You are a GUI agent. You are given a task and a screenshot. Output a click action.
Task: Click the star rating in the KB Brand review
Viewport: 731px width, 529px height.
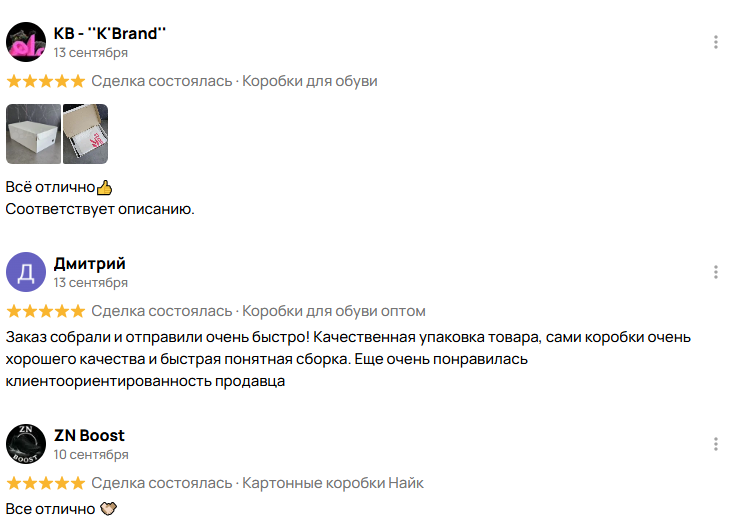pos(45,81)
